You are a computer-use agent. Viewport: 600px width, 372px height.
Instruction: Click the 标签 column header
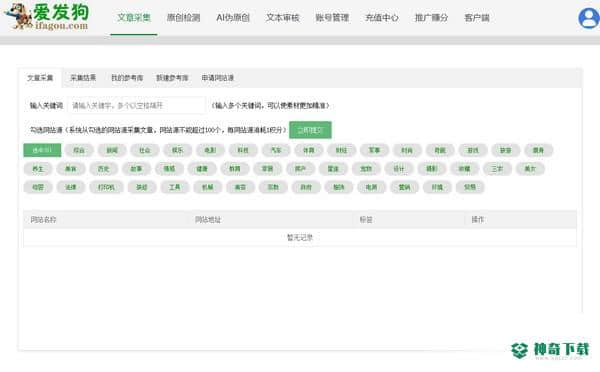366,220
